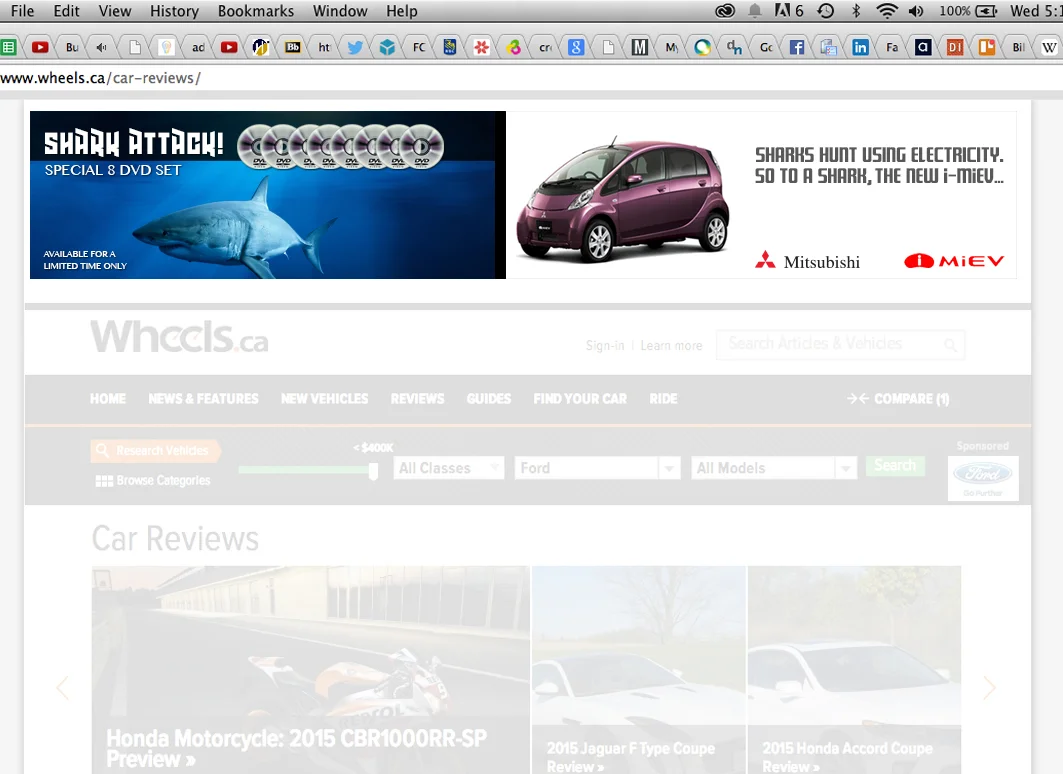Open the All Classes dropdown
Viewport: 1063px width, 774px height.
(x=449, y=468)
